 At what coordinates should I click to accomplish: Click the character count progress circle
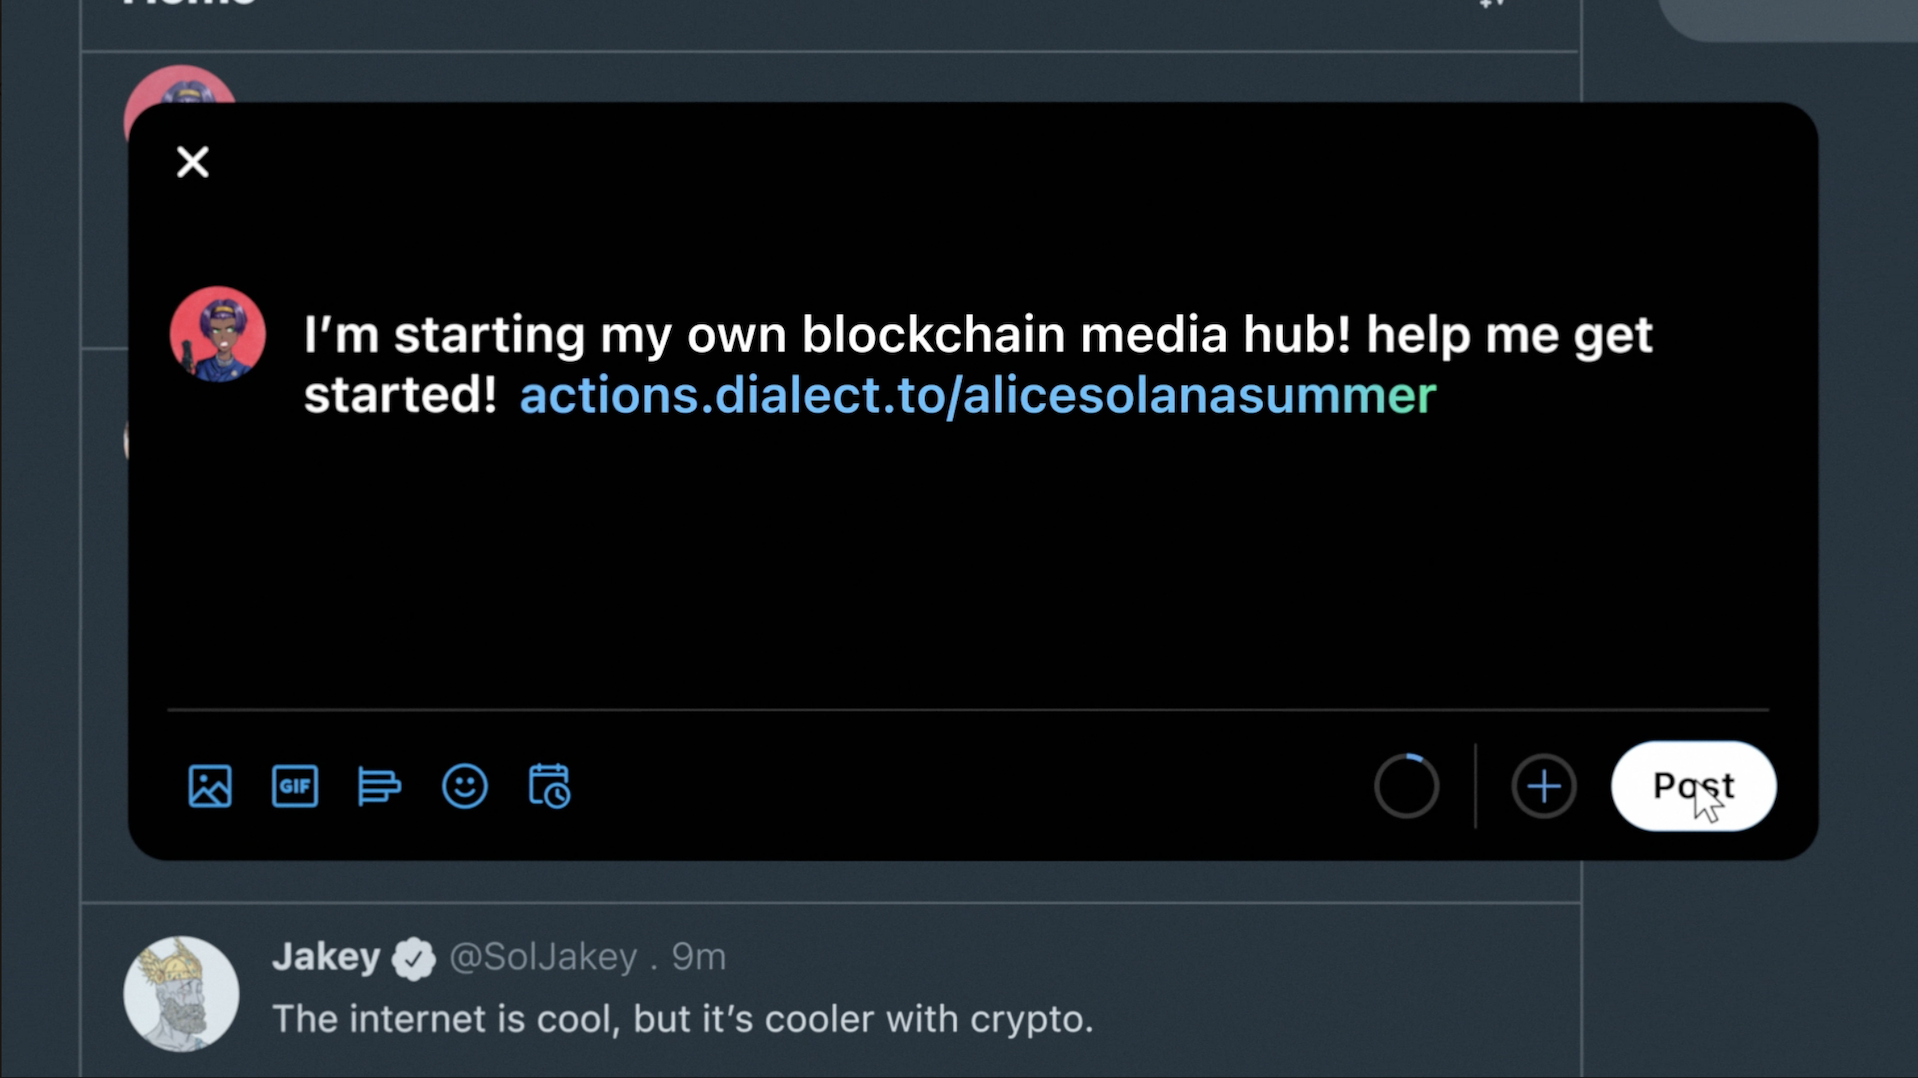pyautogui.click(x=1406, y=786)
